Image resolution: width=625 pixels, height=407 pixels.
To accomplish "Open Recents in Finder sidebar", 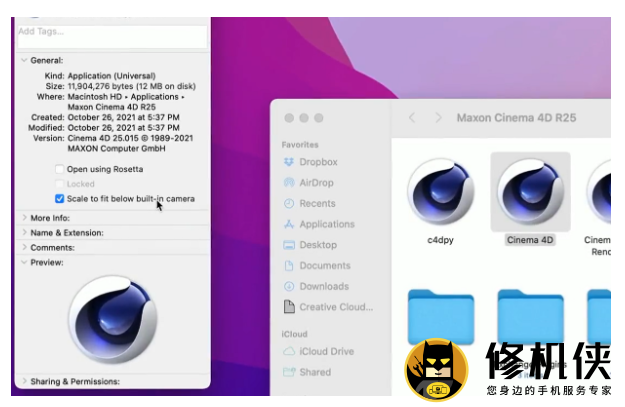I will [x=318, y=203].
